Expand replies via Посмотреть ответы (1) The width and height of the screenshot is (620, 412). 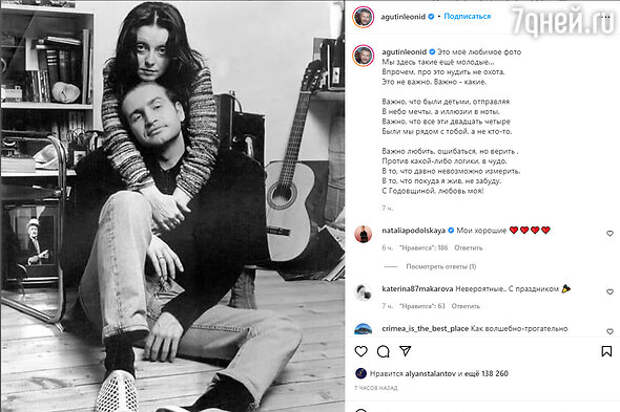click(441, 266)
